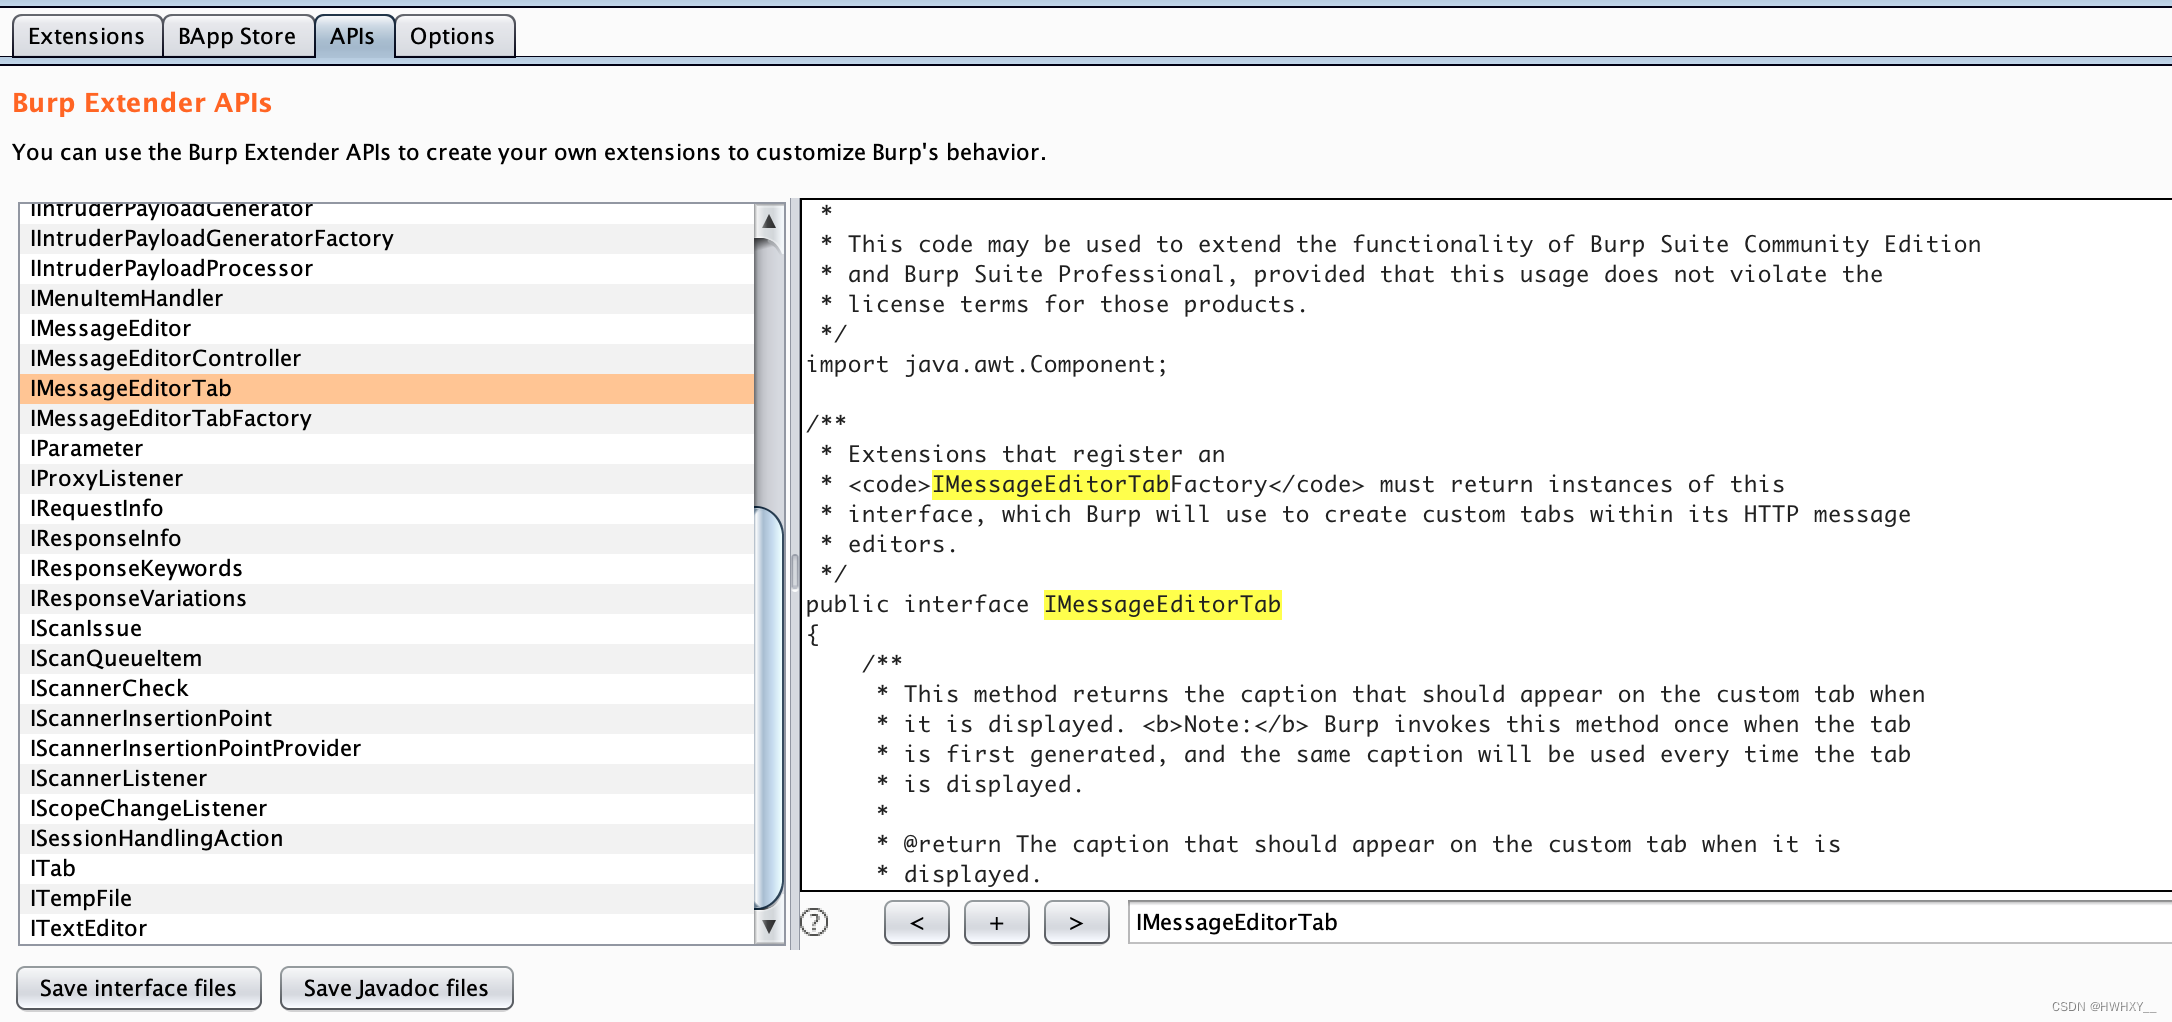Viewport: 2172px width, 1022px height.
Task: Click highlighted IMessageEditorTab in interface declaration
Action: pos(1162,604)
